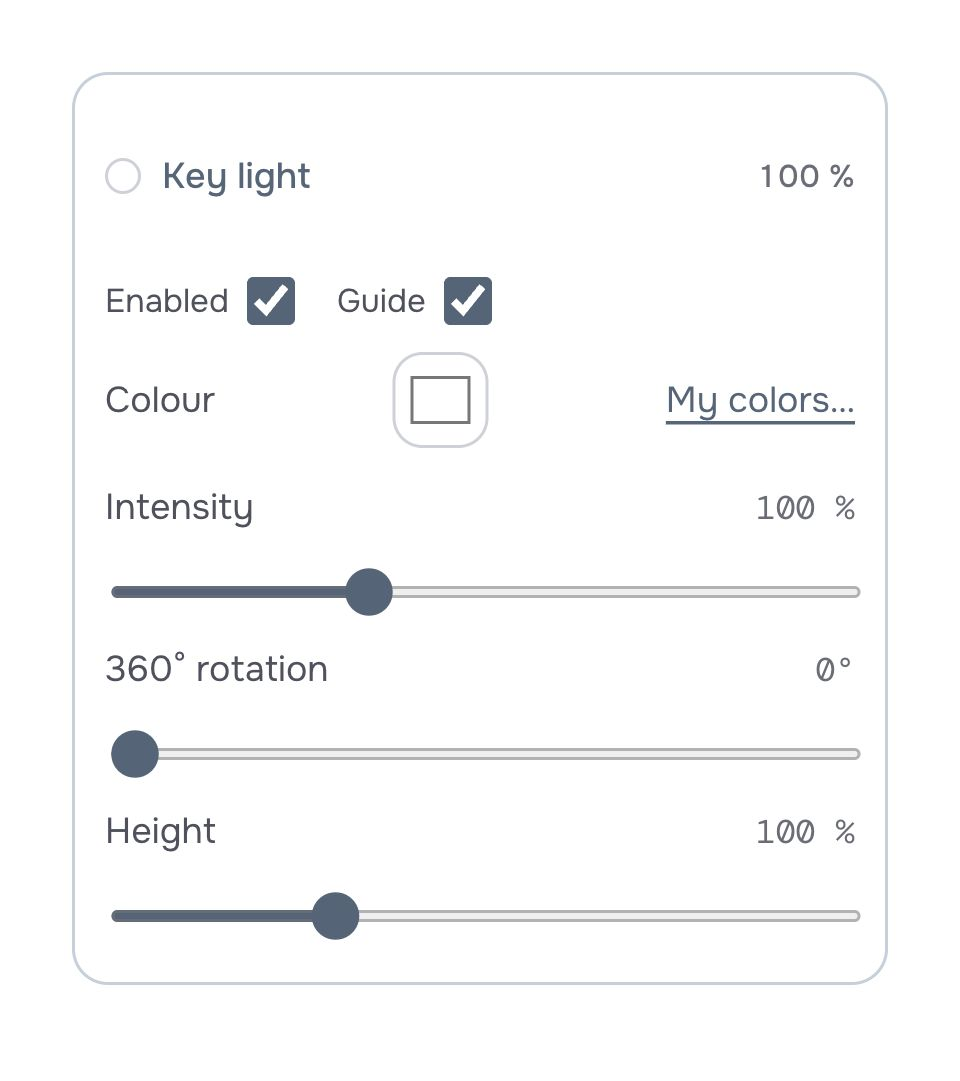The width and height of the screenshot is (960, 1081).
Task: Click the Guide text label
Action: pos(381,301)
